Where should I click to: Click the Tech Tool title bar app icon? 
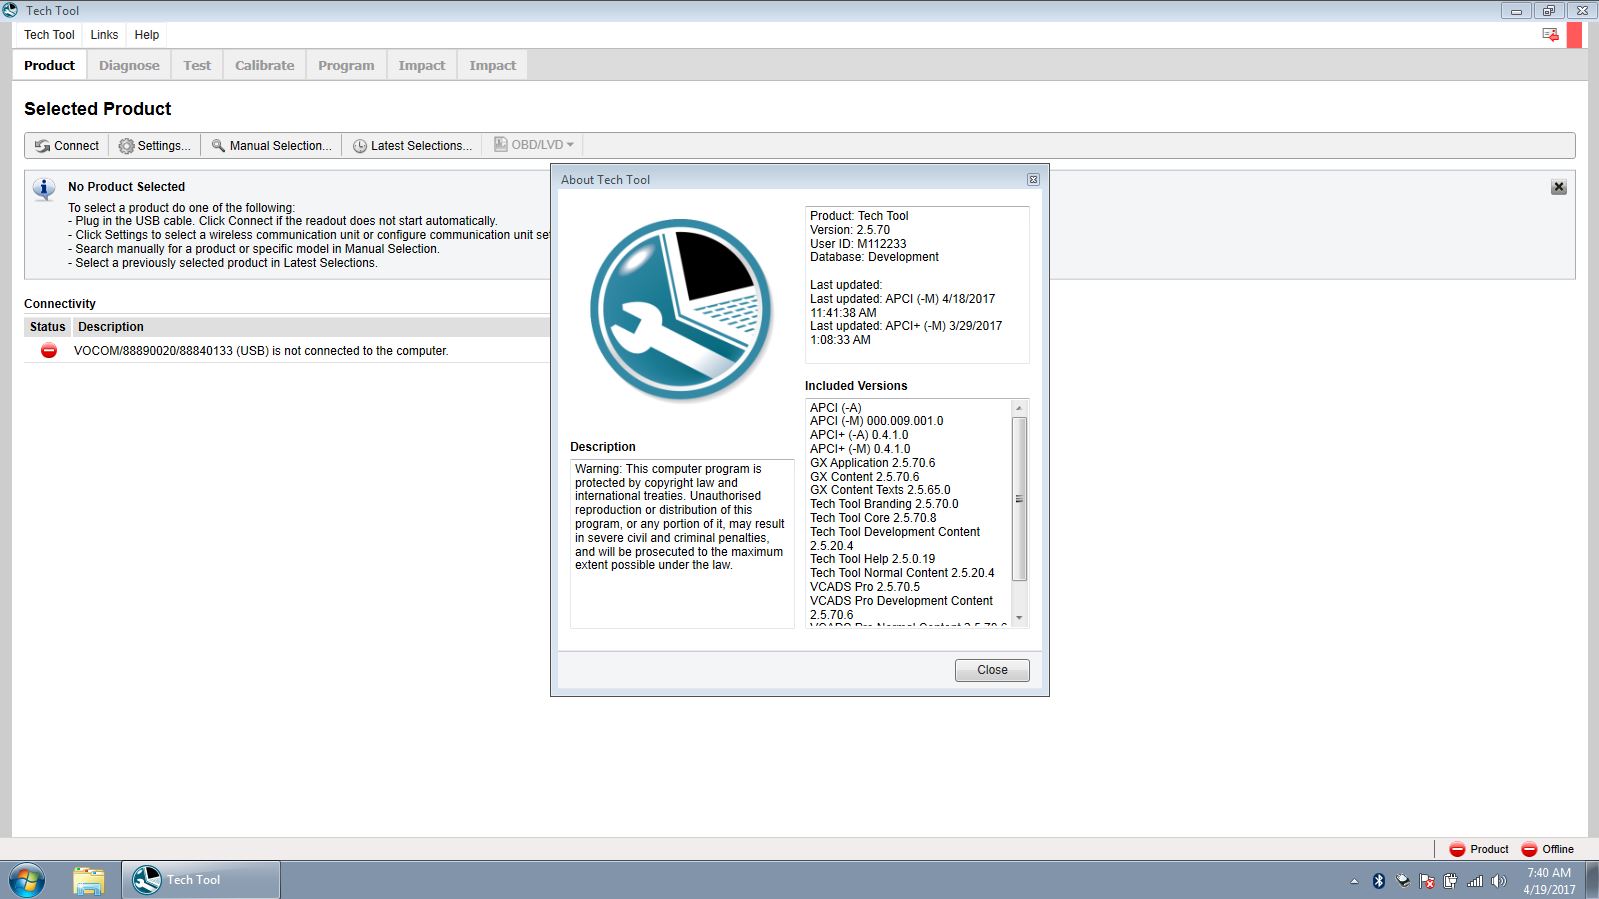coord(10,10)
